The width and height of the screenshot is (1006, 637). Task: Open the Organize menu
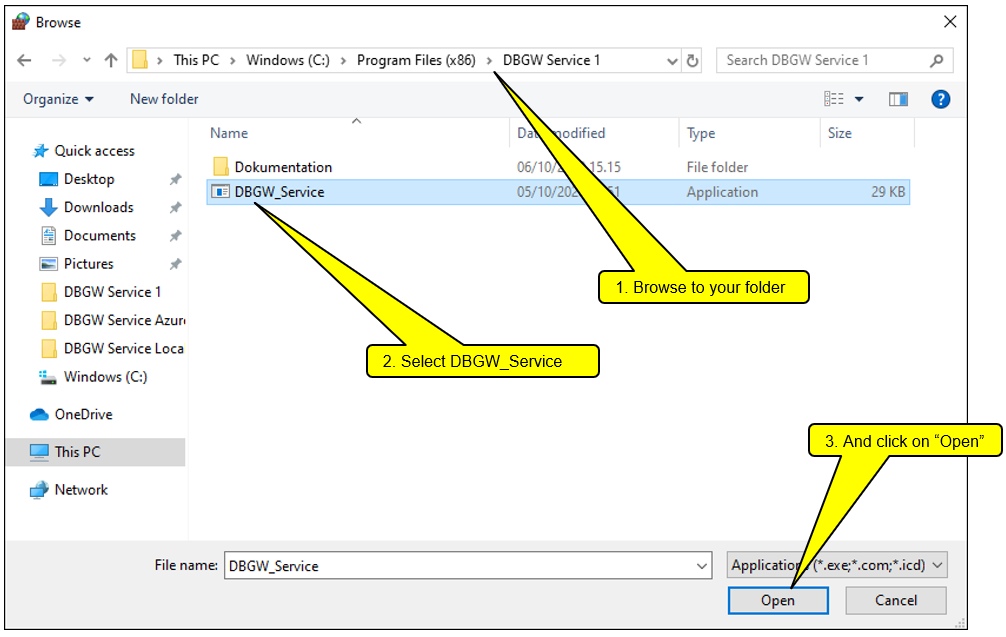click(x=58, y=99)
